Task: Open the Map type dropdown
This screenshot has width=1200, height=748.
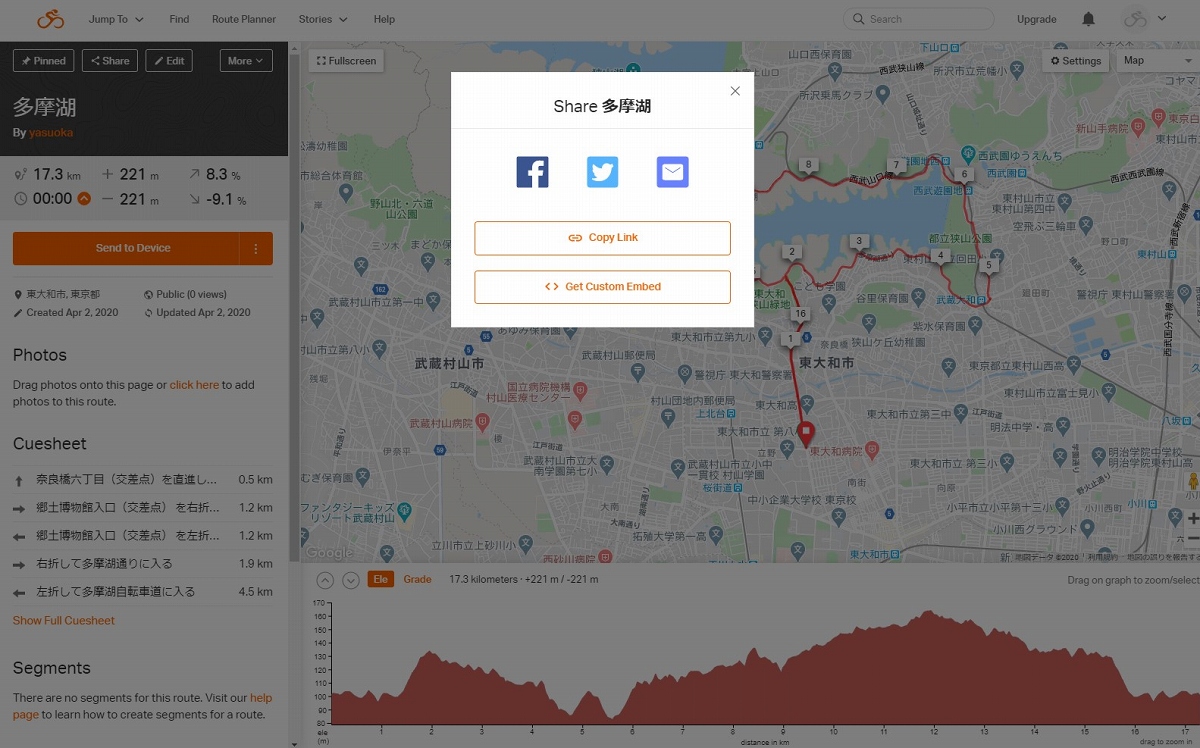Action: pos(1157,61)
